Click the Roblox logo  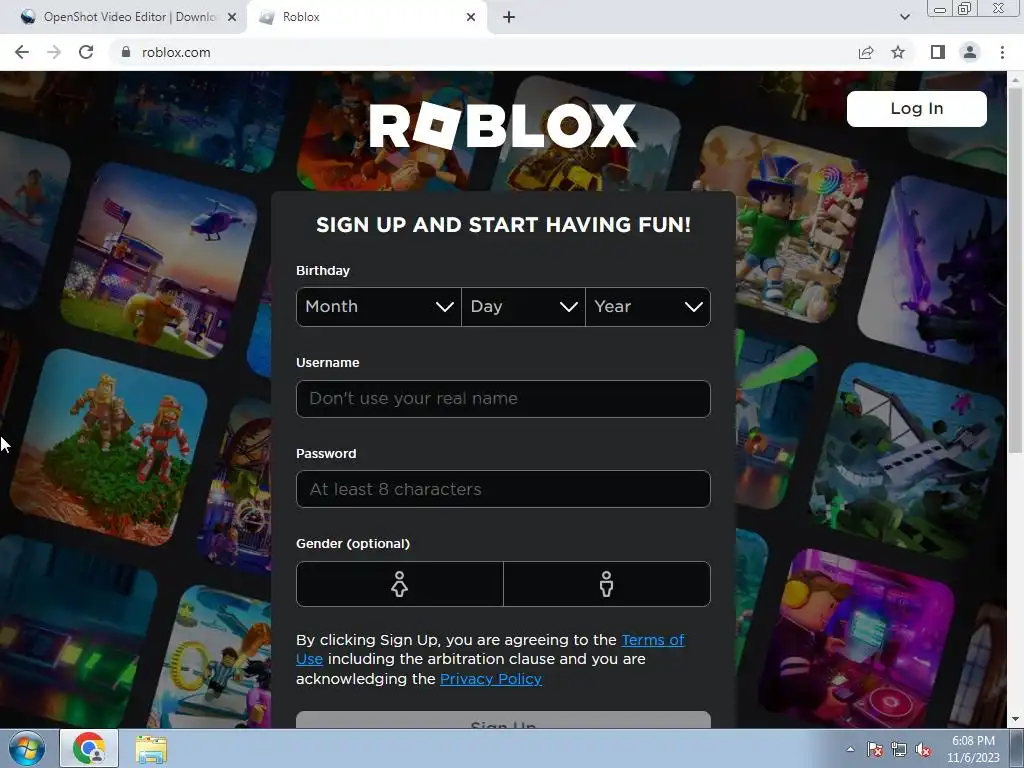pos(502,125)
